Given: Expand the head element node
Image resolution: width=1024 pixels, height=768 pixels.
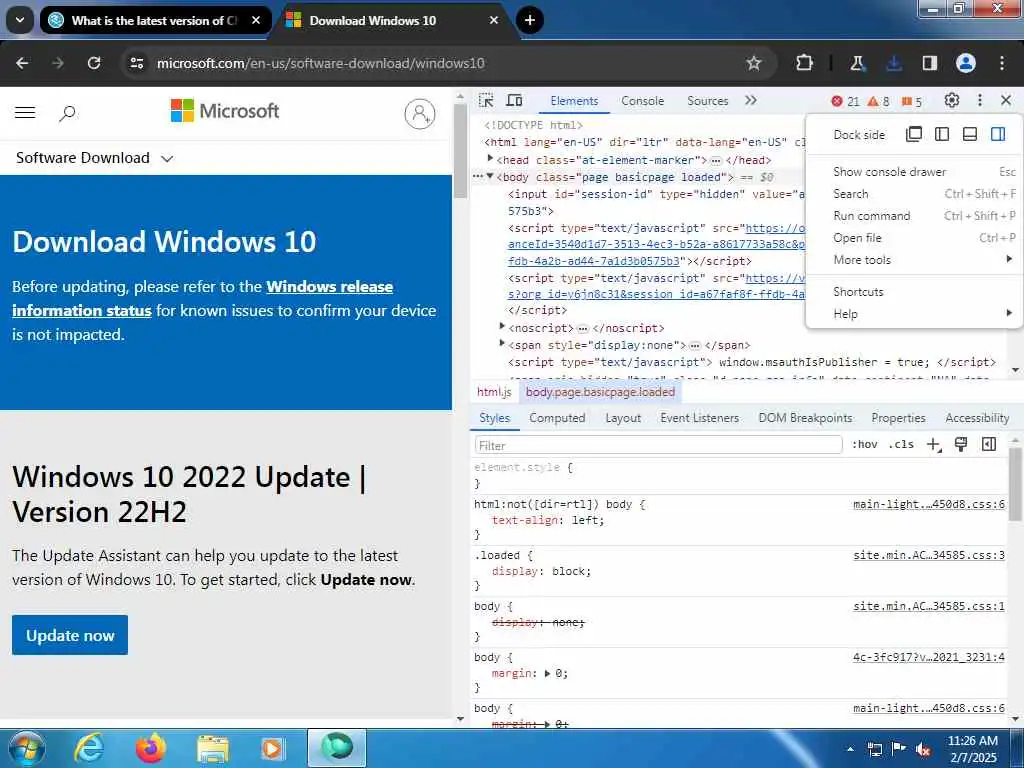Looking at the screenshot, I should coord(490,159).
